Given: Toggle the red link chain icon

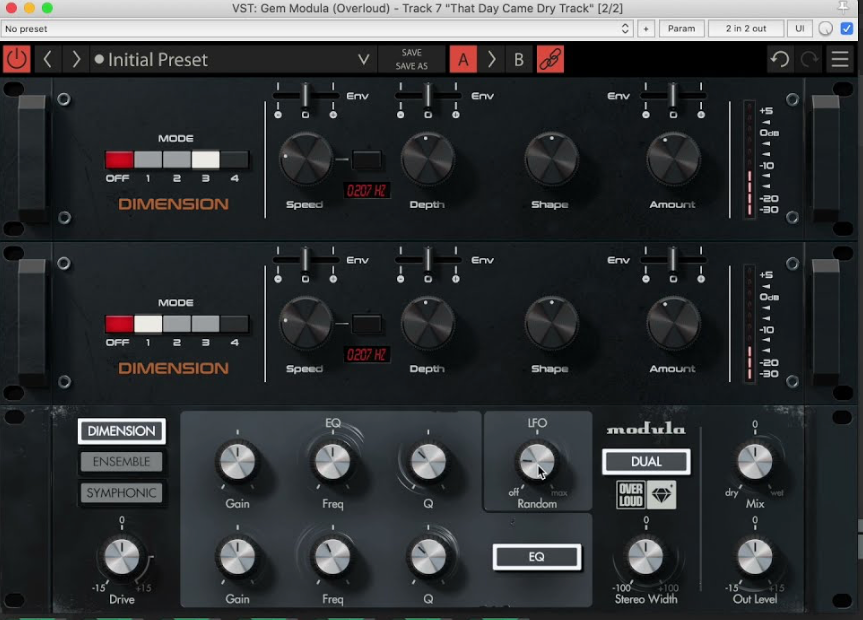Looking at the screenshot, I should click(x=550, y=59).
